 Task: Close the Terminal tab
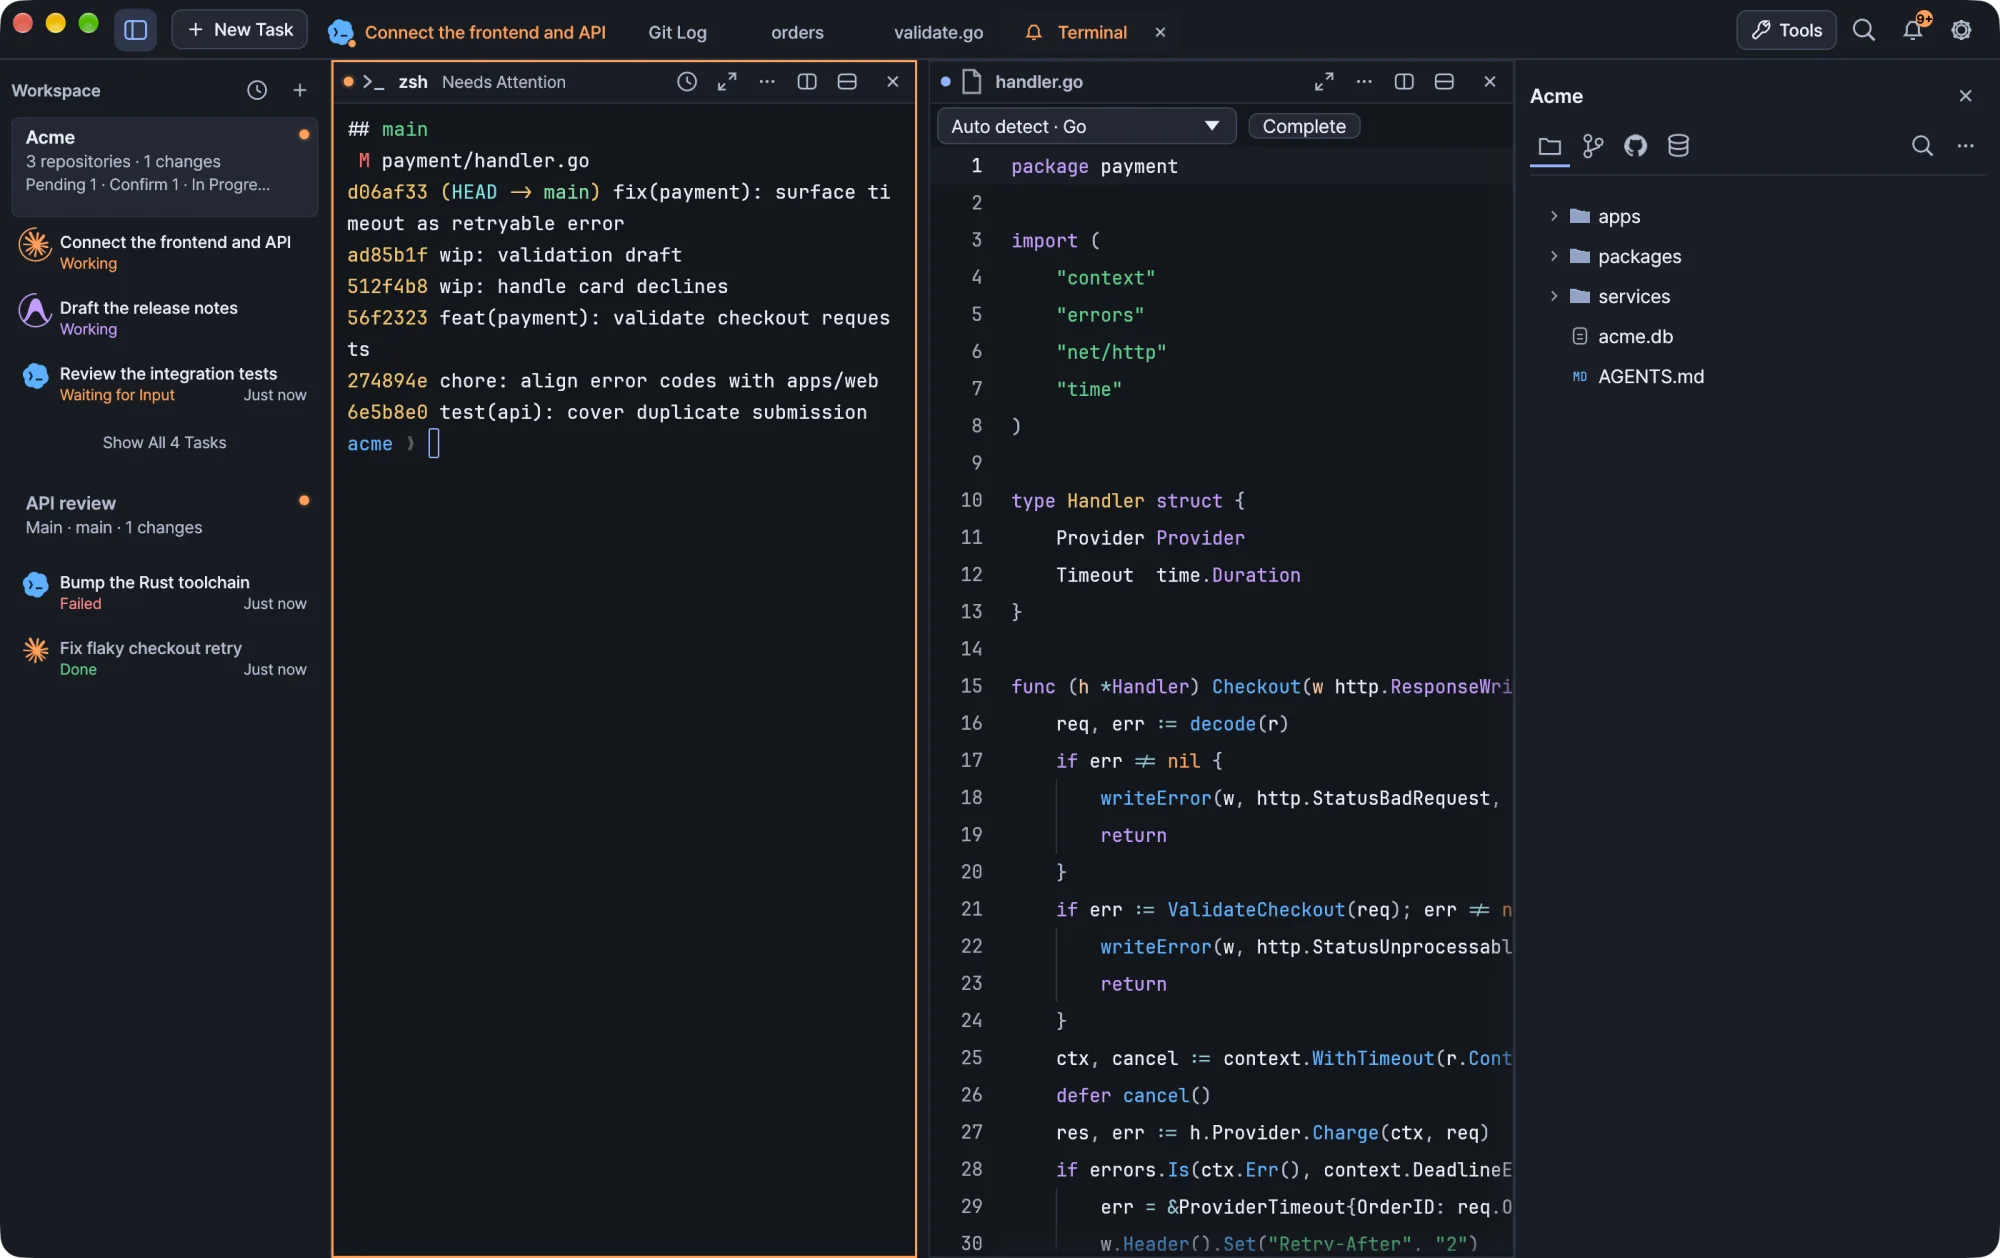(1160, 32)
